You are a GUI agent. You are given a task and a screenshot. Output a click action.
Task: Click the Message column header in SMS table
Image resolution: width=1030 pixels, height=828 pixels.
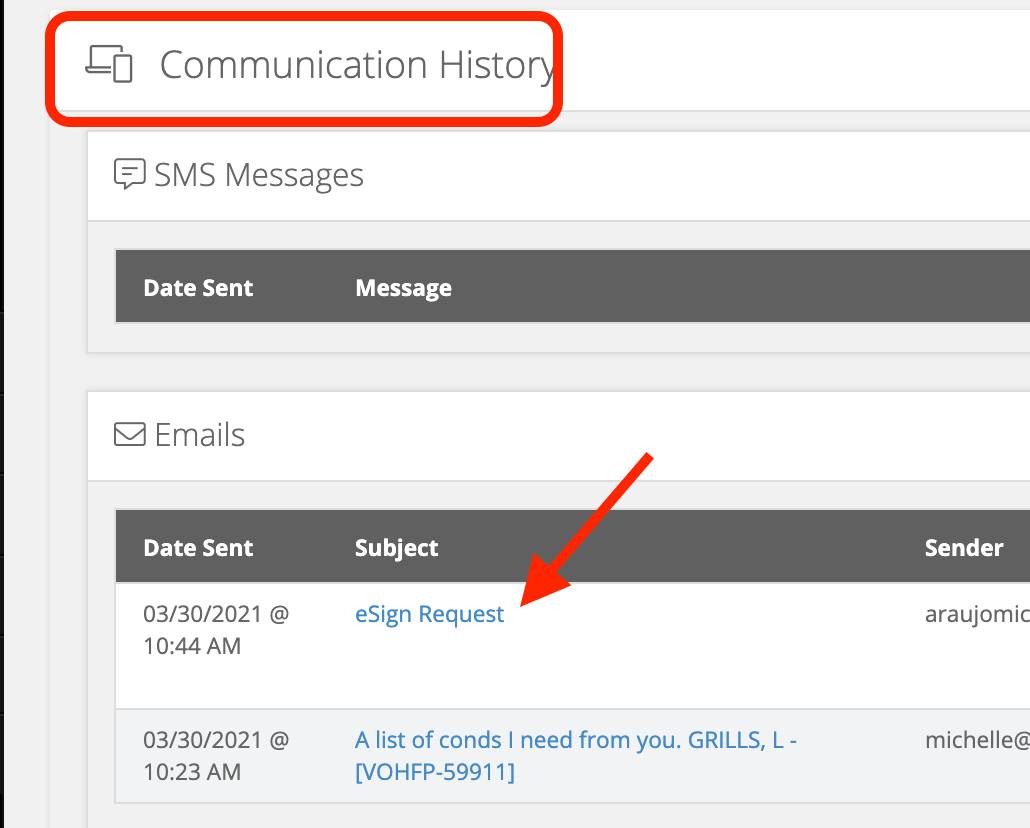(x=403, y=287)
